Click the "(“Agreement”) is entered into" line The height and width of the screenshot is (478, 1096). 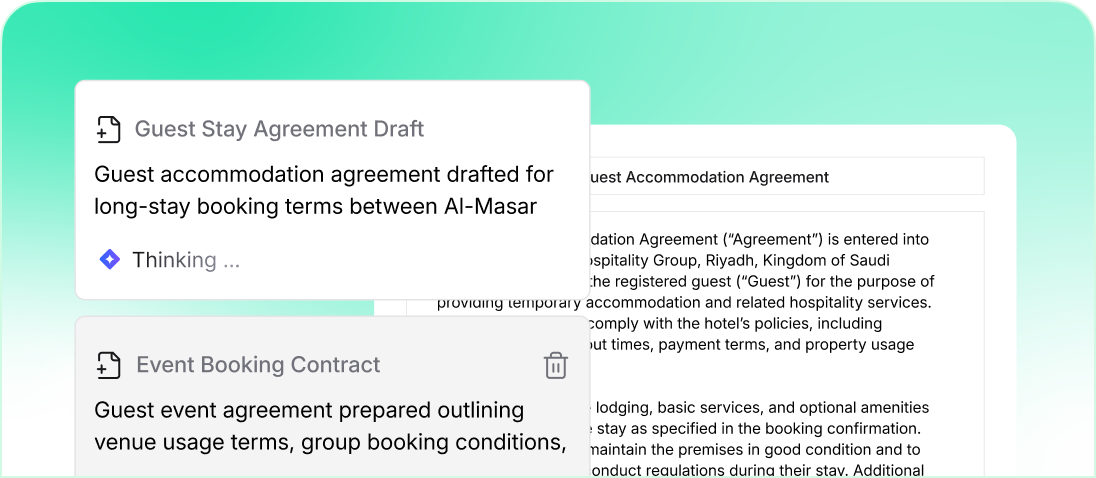click(760, 239)
